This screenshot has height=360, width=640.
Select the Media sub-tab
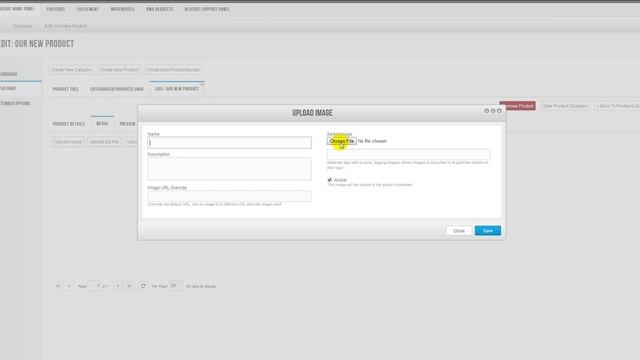click(x=102, y=123)
